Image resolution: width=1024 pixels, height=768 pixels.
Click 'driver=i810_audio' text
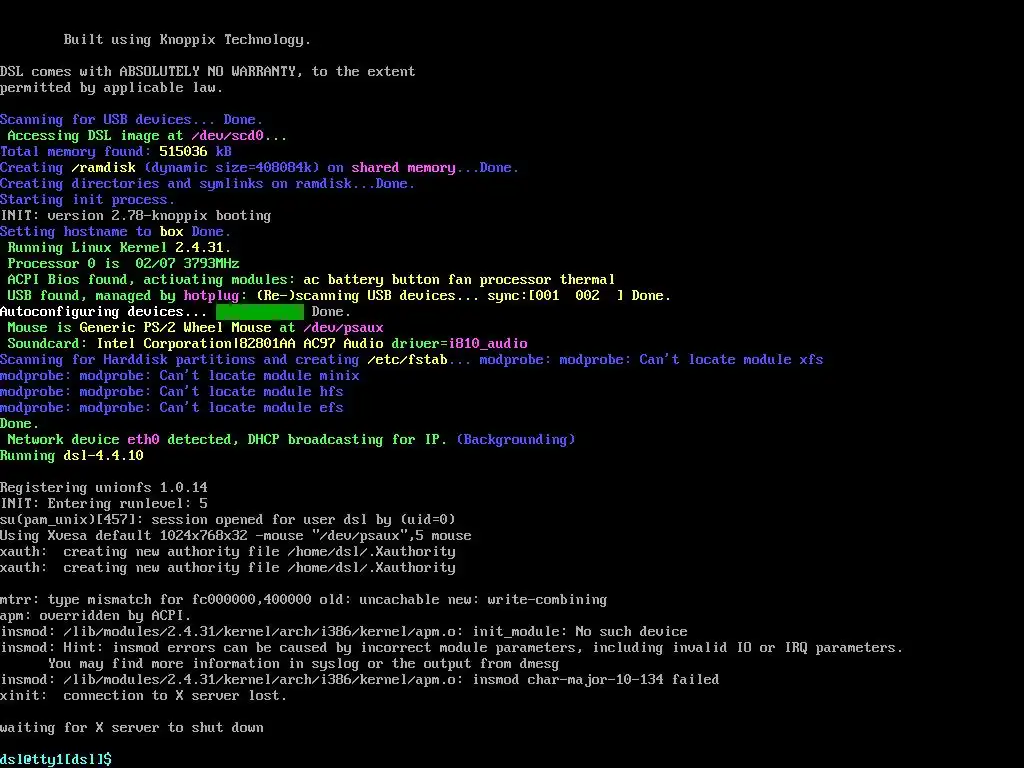tap(459, 344)
